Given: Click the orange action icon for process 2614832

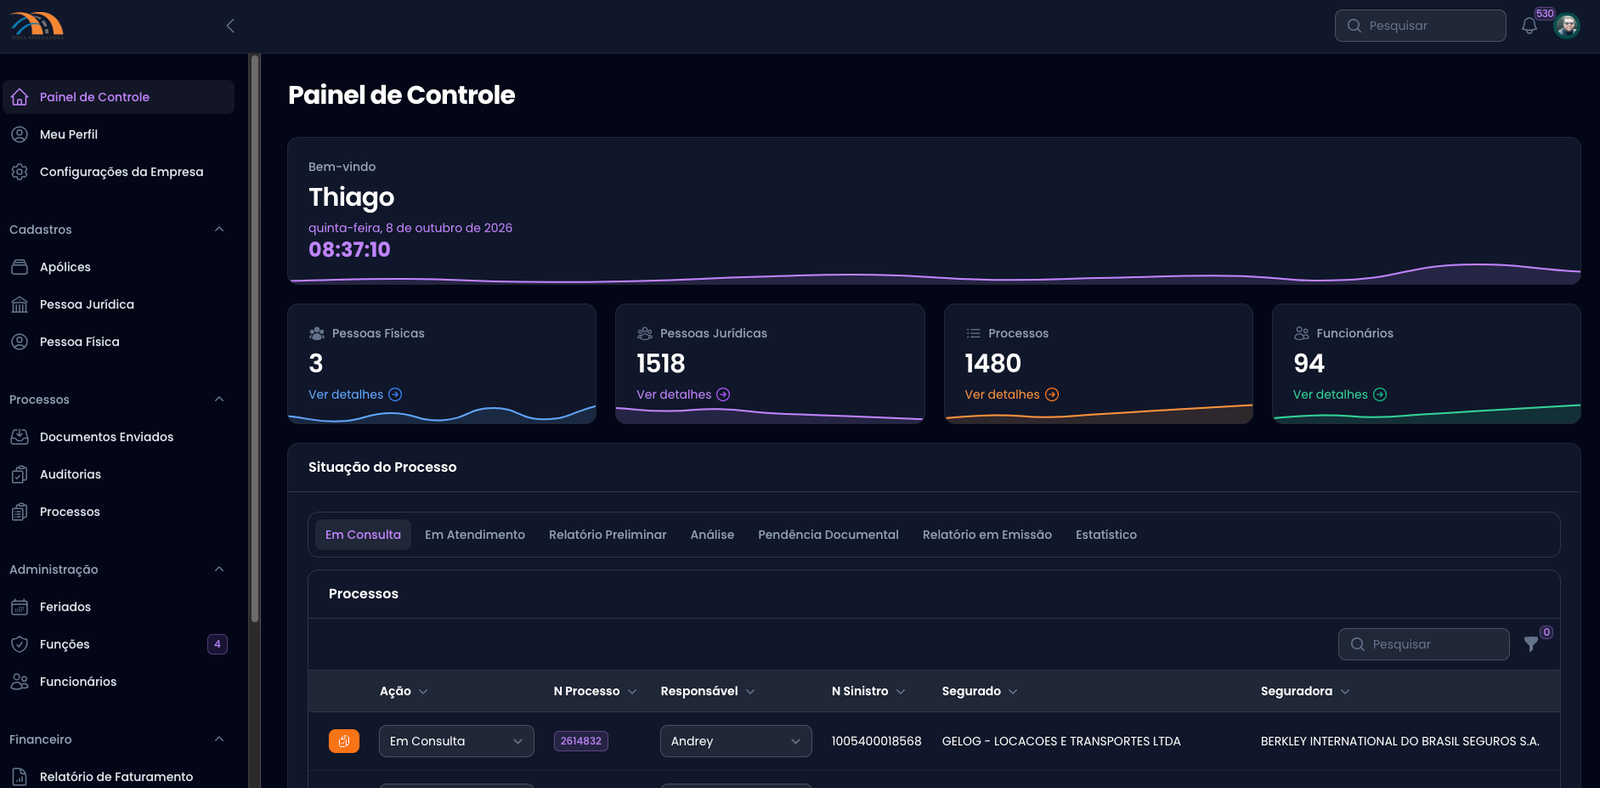Looking at the screenshot, I should point(344,741).
